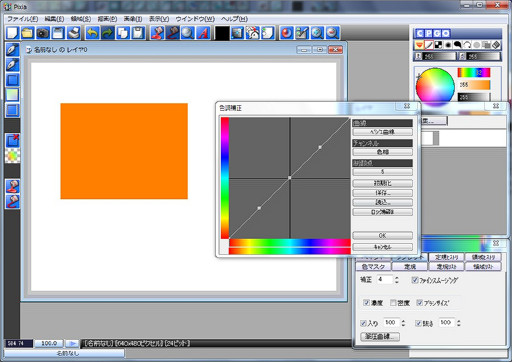Disable the 濃度 checkbox
This screenshot has width=512, height=362.
tap(366, 303)
